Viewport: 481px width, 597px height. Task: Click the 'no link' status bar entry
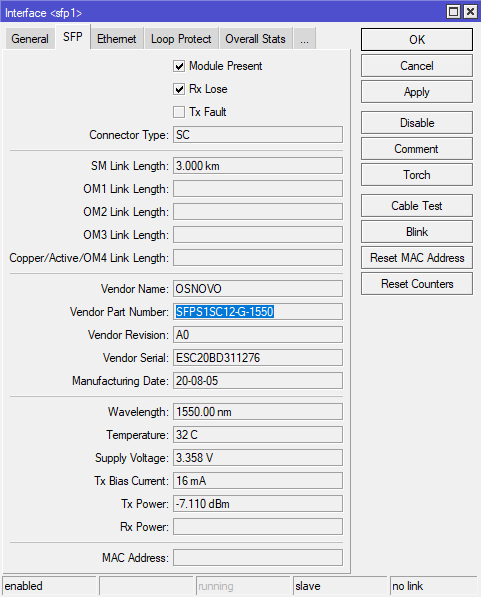click(x=434, y=586)
